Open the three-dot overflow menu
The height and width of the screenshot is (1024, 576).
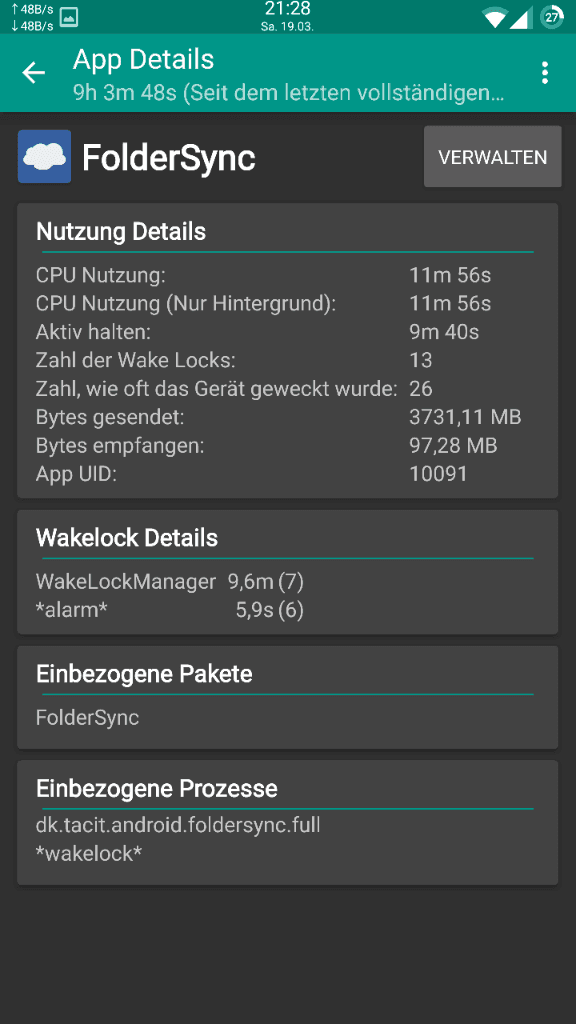[x=545, y=72]
